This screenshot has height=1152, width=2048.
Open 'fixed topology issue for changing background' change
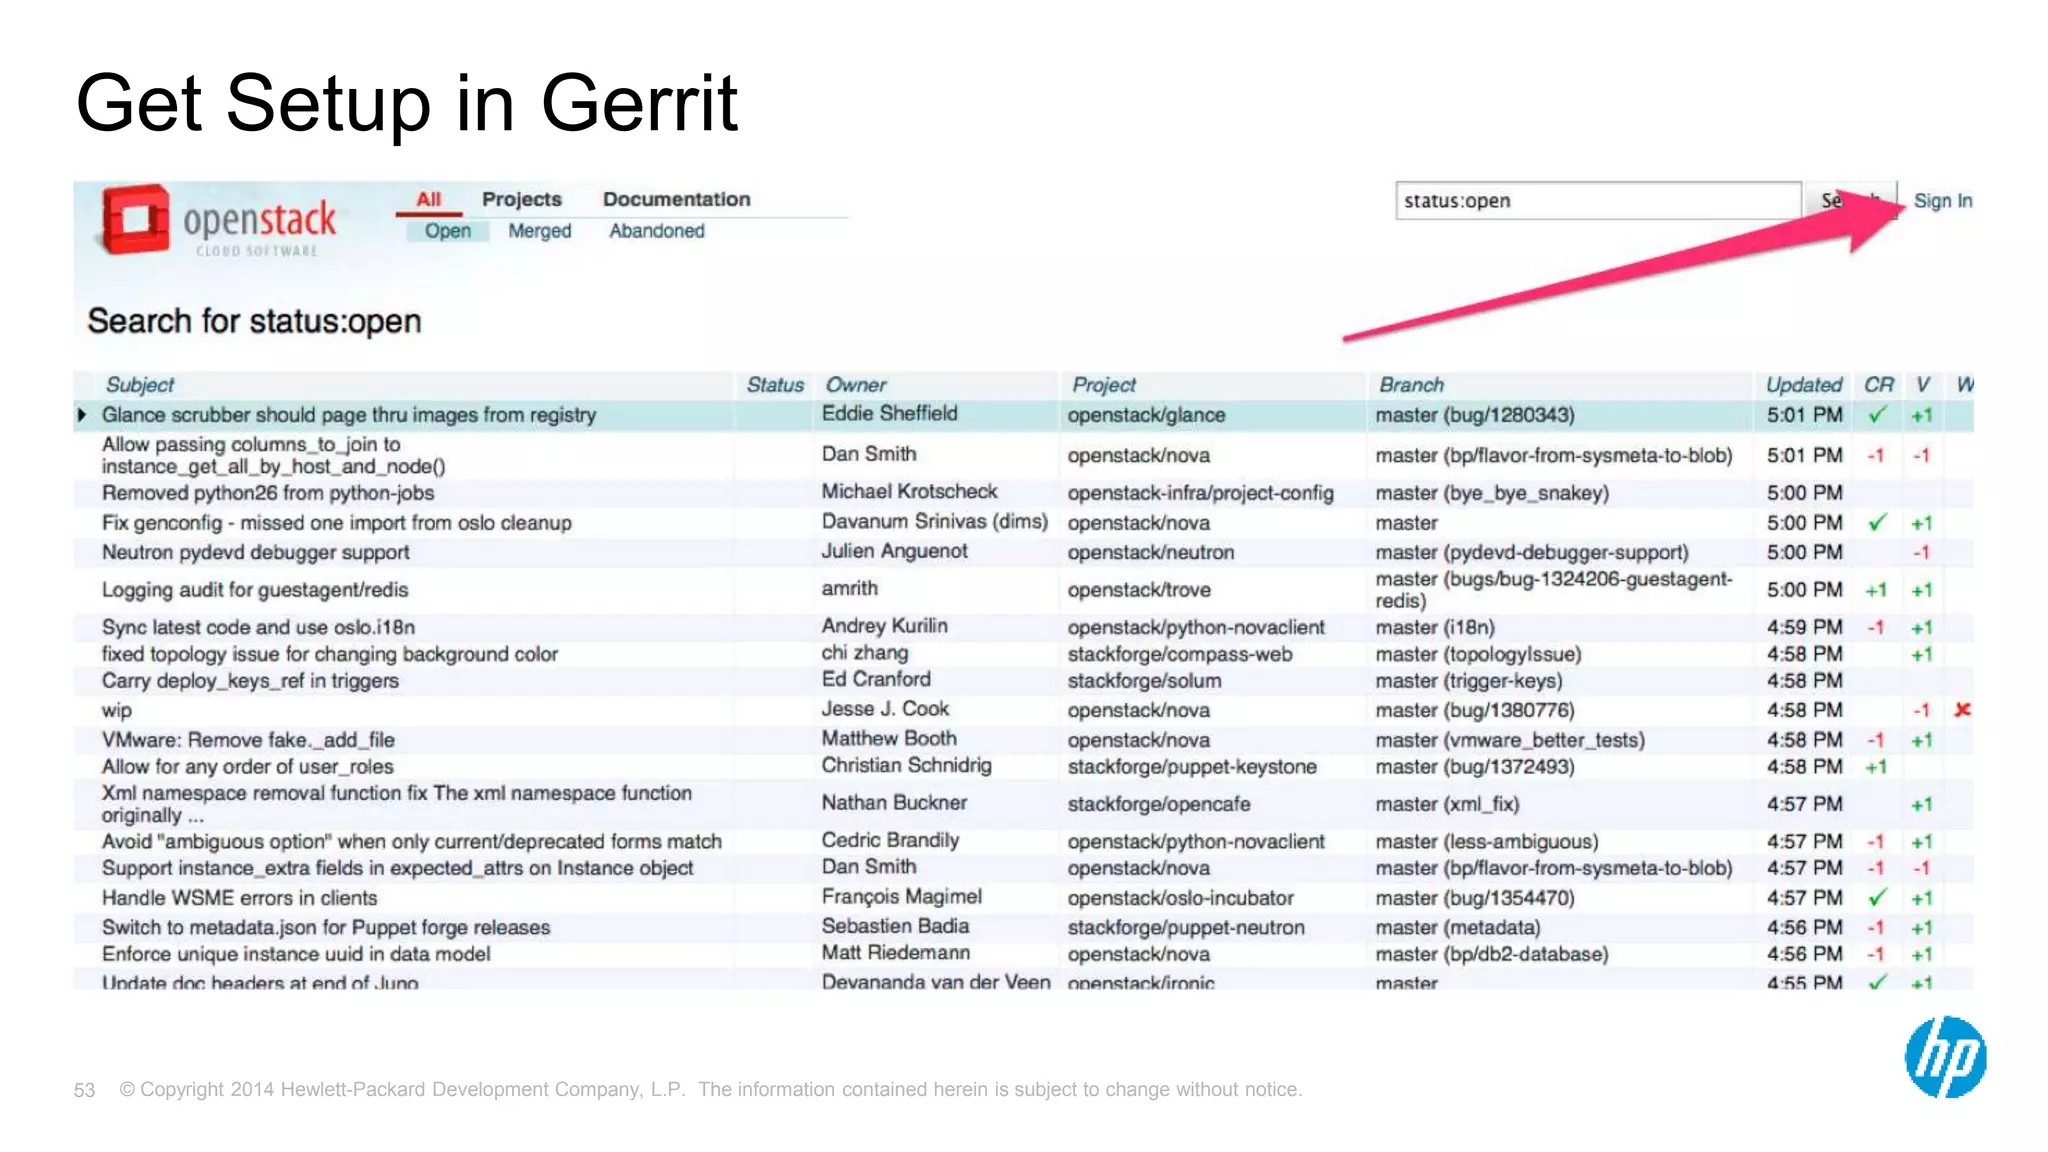(x=330, y=654)
